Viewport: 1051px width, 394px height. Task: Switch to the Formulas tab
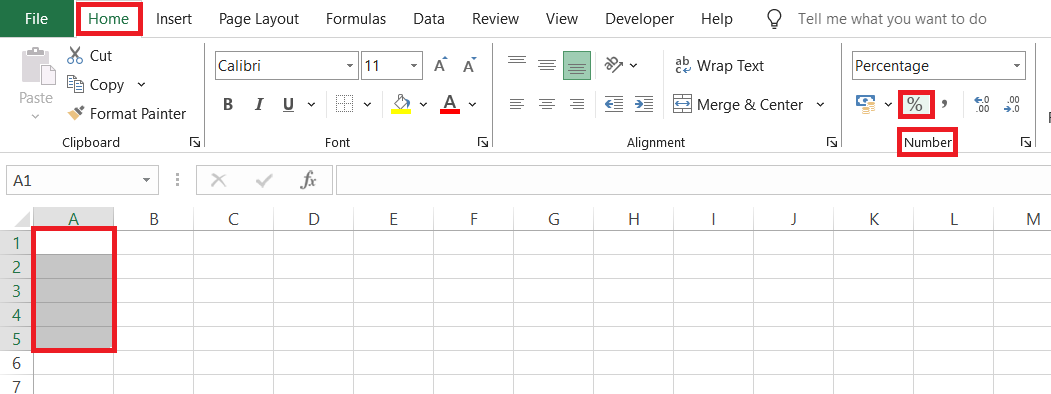tap(356, 19)
